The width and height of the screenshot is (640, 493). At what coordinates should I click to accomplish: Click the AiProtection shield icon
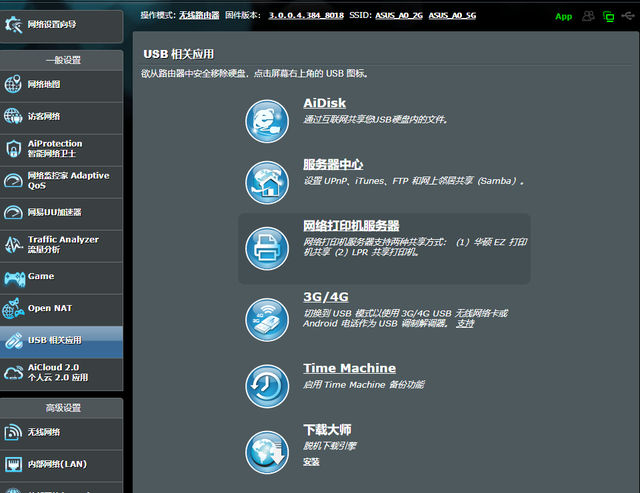point(13,149)
